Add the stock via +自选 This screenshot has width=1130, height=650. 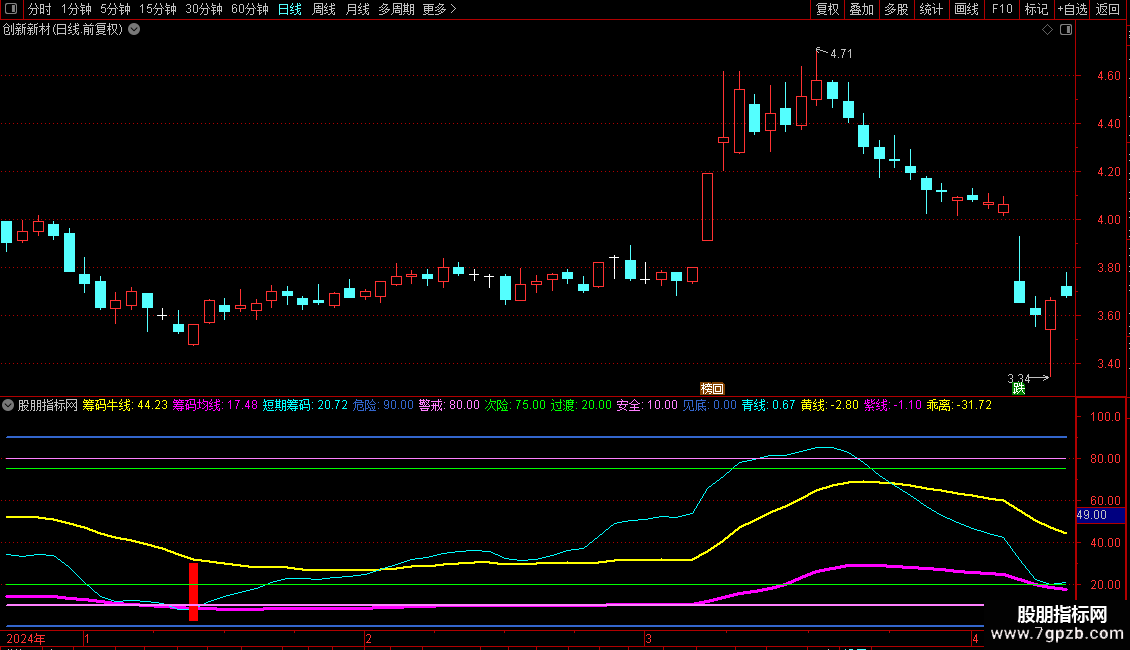coord(1072,10)
